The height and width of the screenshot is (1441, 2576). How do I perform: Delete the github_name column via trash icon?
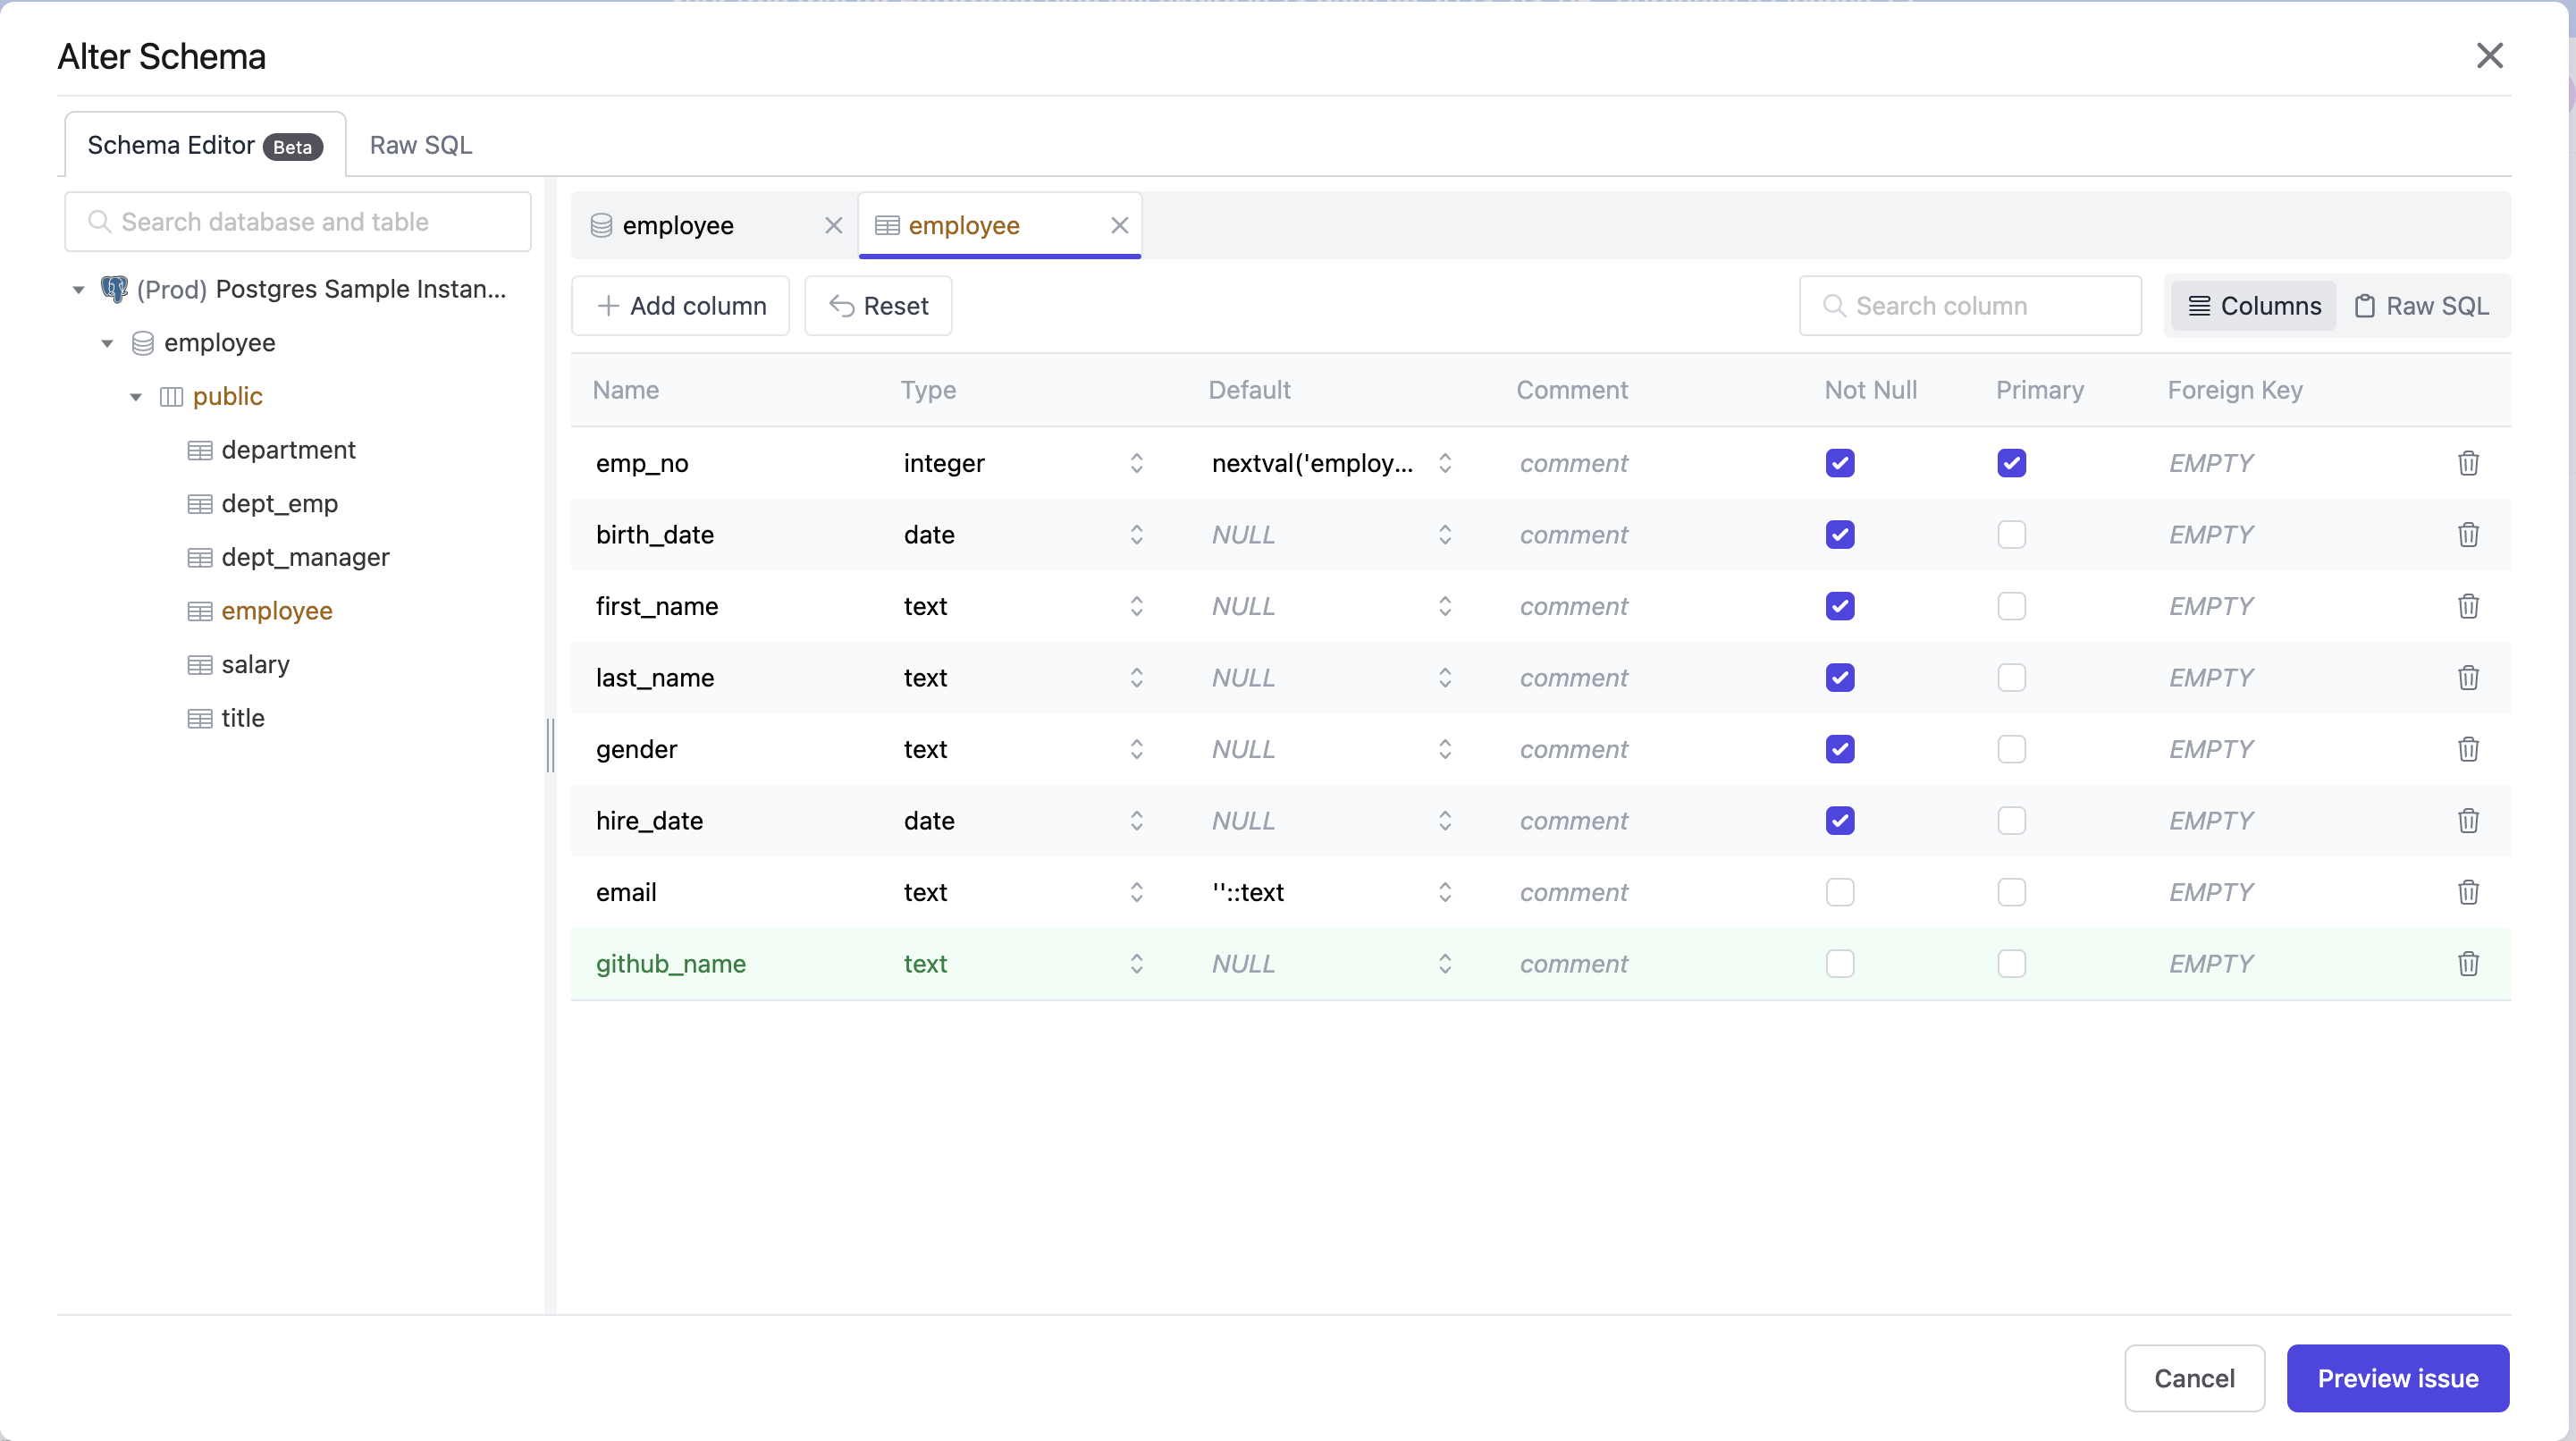coord(2467,963)
